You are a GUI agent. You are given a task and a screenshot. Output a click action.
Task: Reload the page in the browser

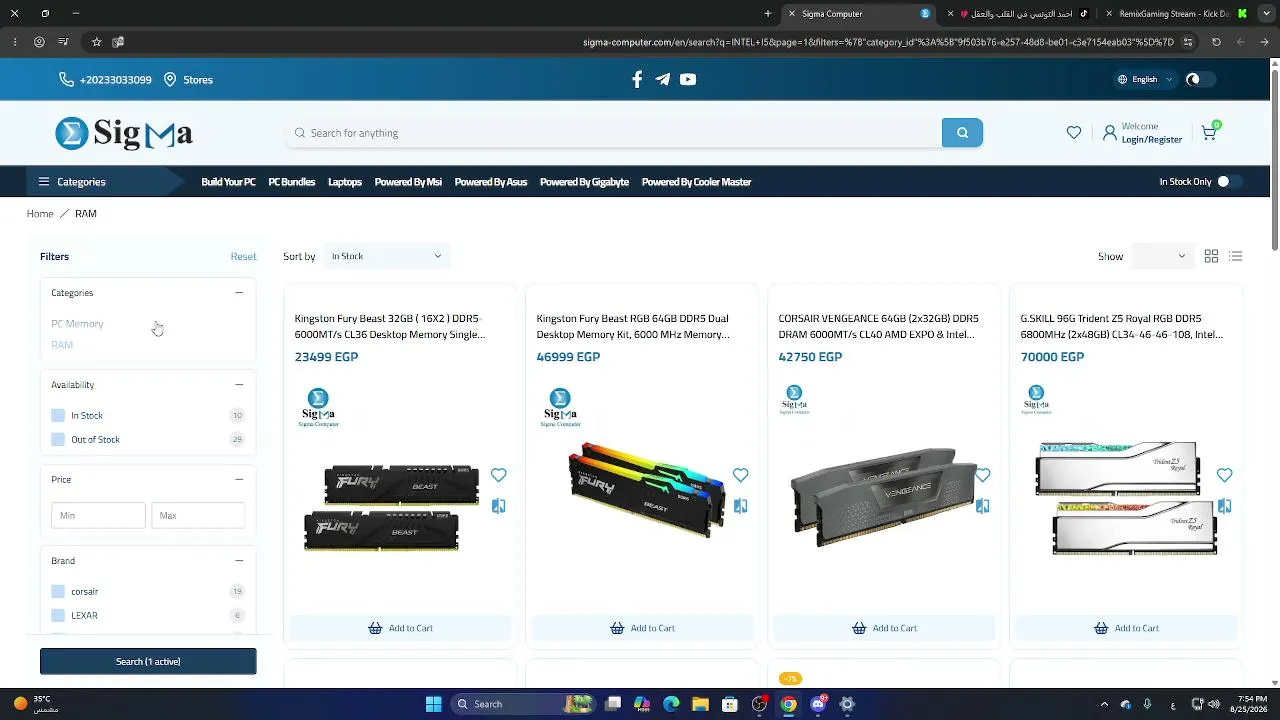point(1216,42)
